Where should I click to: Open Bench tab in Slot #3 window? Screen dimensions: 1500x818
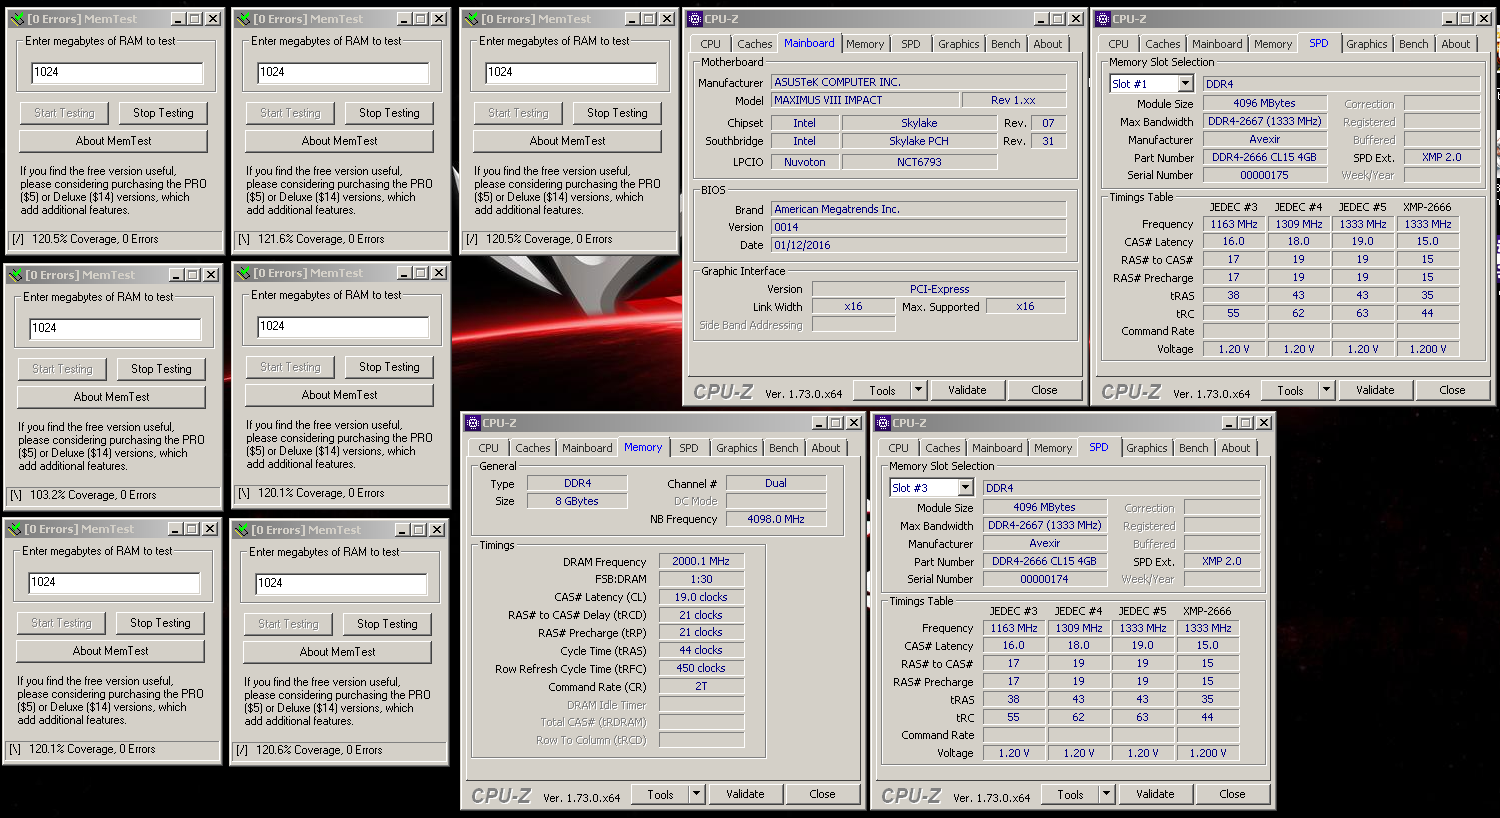[1194, 448]
